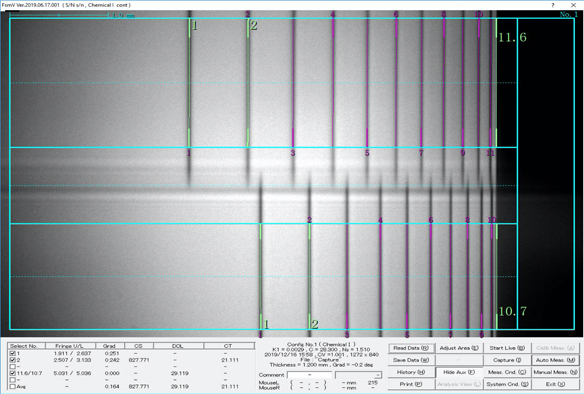Viewport: 584px width, 394px height.
Task: Open the History (H) window
Action: [411, 372]
